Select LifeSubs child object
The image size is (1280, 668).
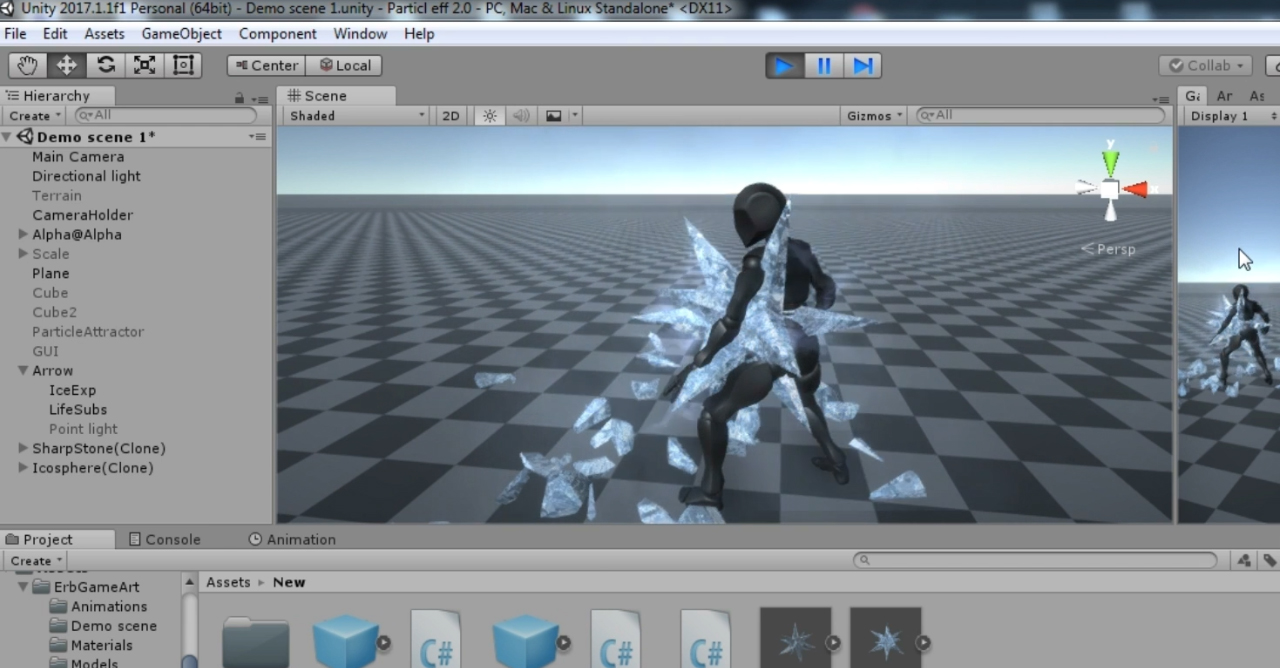coord(78,410)
